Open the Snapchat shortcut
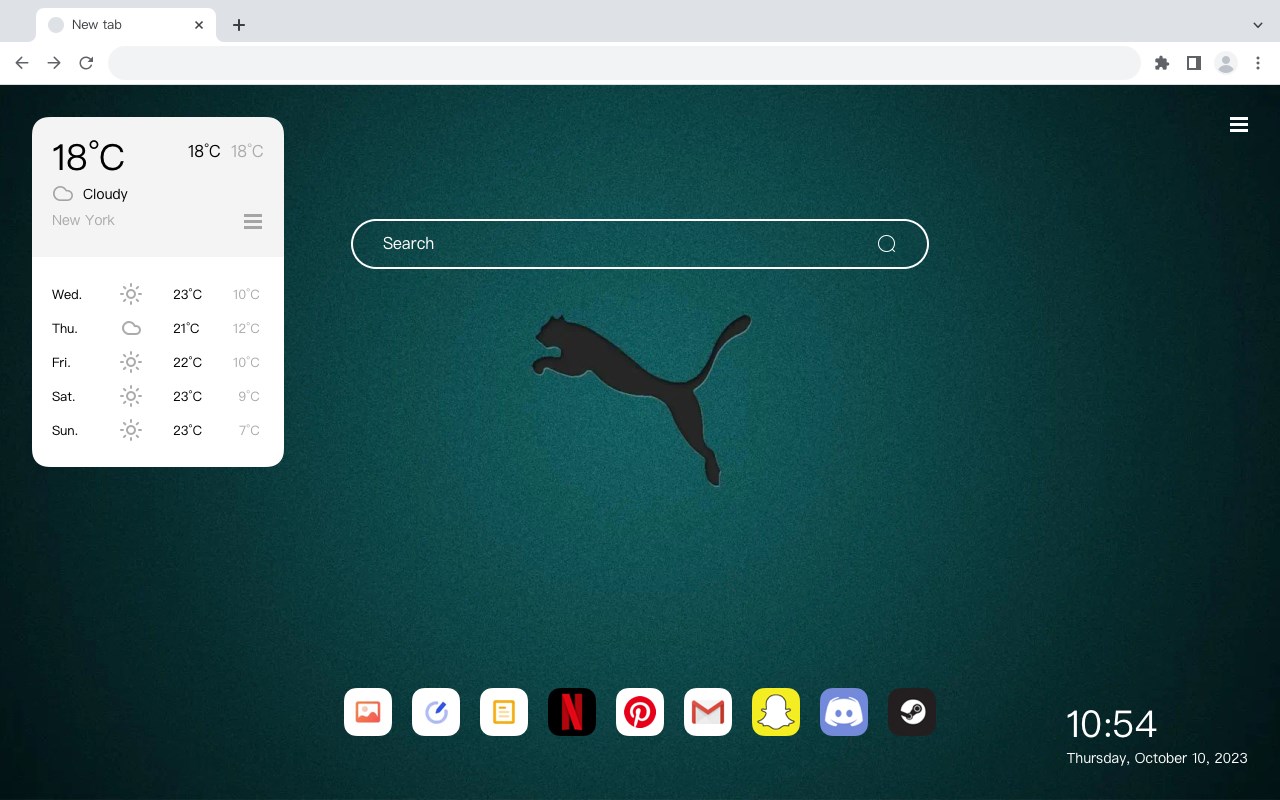 [x=776, y=712]
